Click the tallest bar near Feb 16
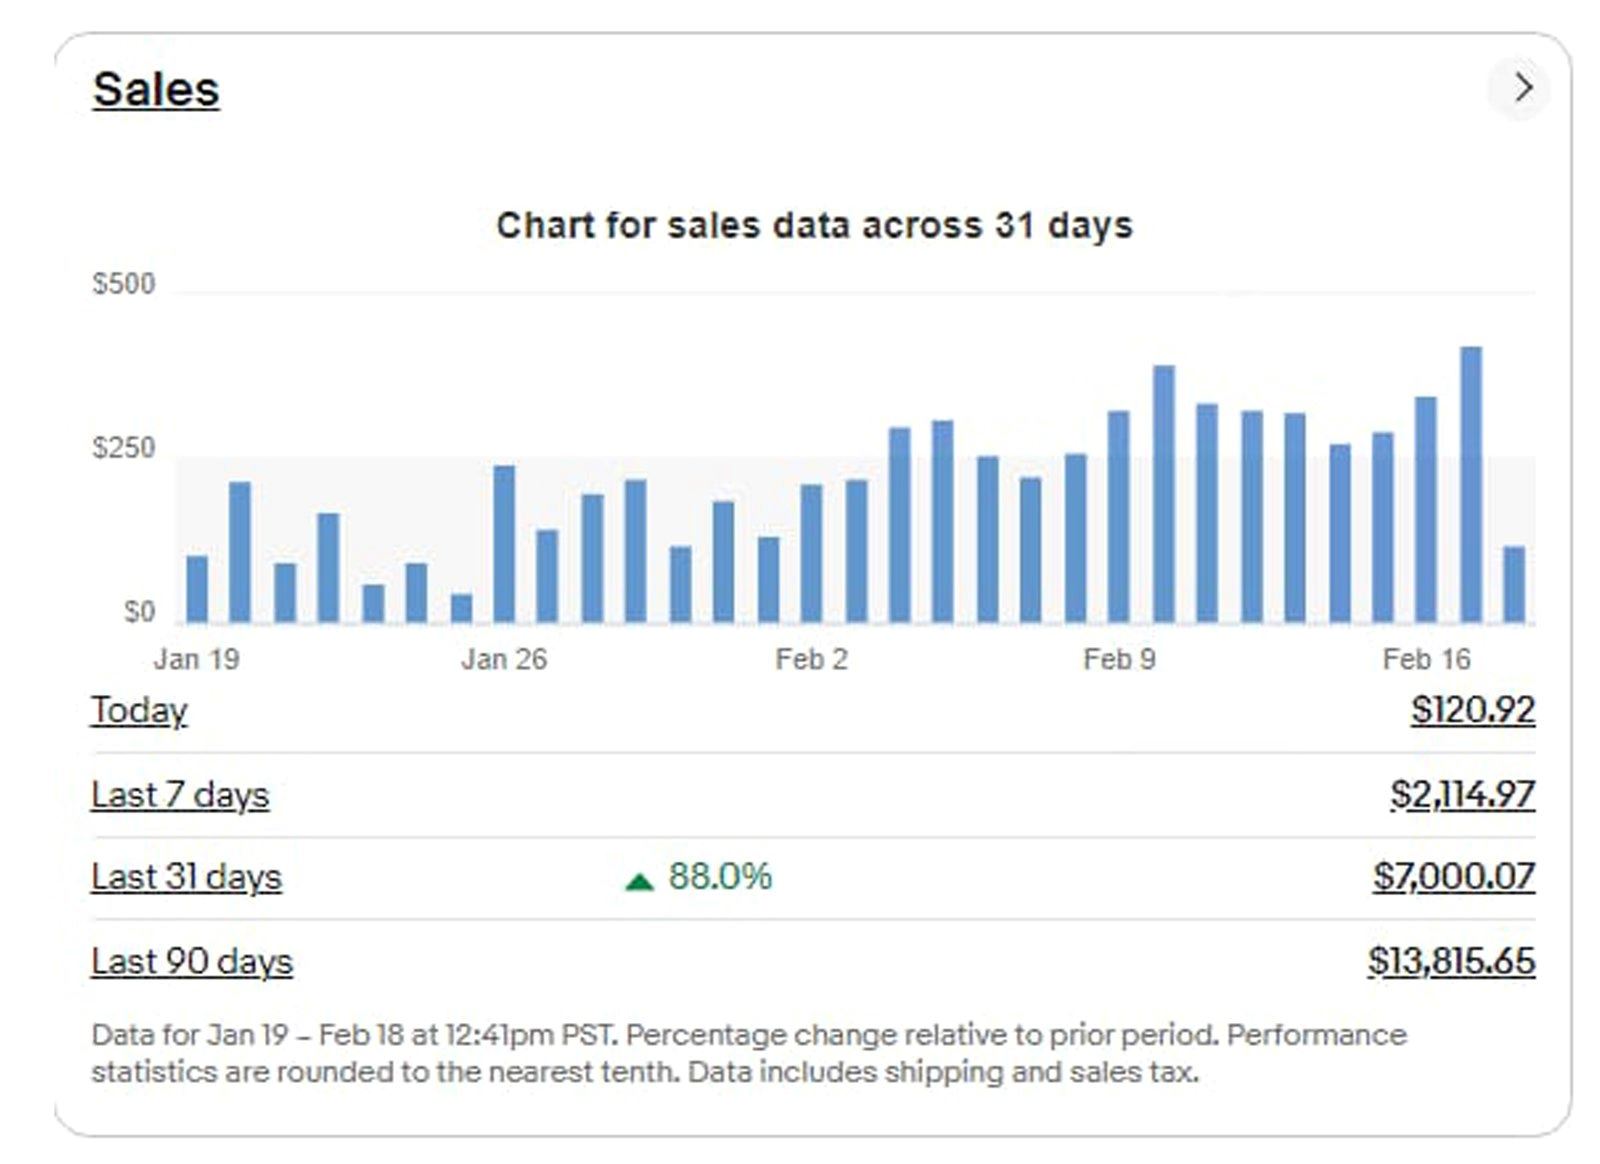Screen dimensions: 1600x1164 pyautogui.click(x=1470, y=485)
